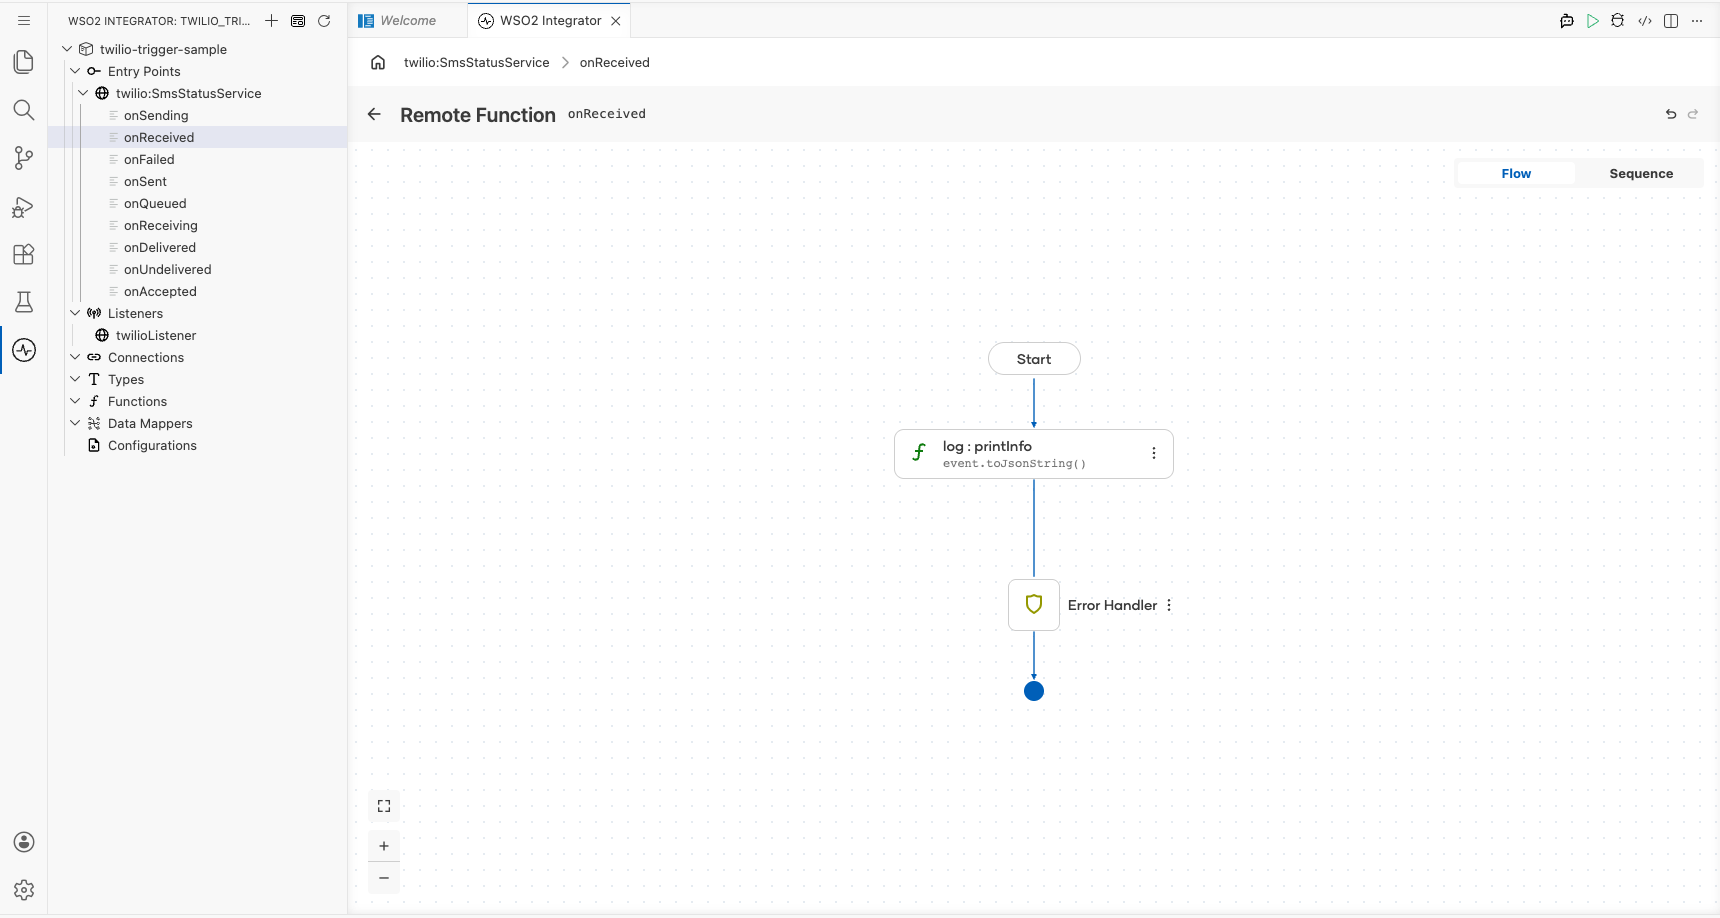Click the Start node

(1034, 359)
